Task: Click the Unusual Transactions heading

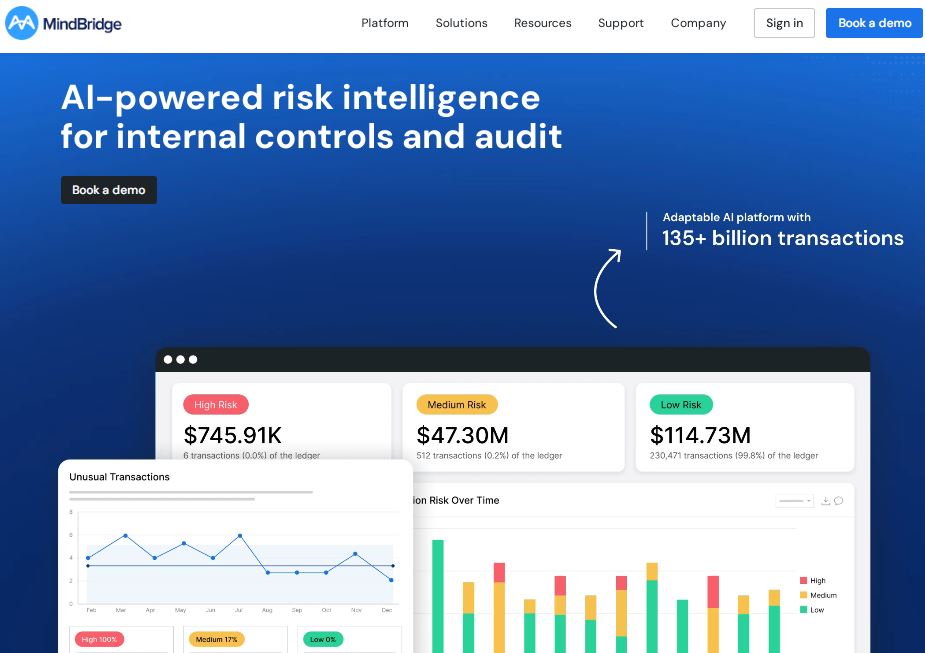Action: 119,477
